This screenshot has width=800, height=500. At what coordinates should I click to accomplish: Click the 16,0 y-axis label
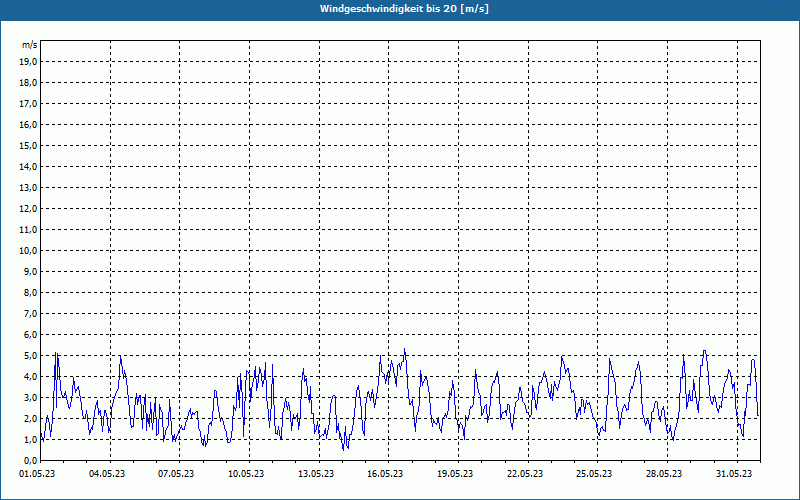pos(28,124)
